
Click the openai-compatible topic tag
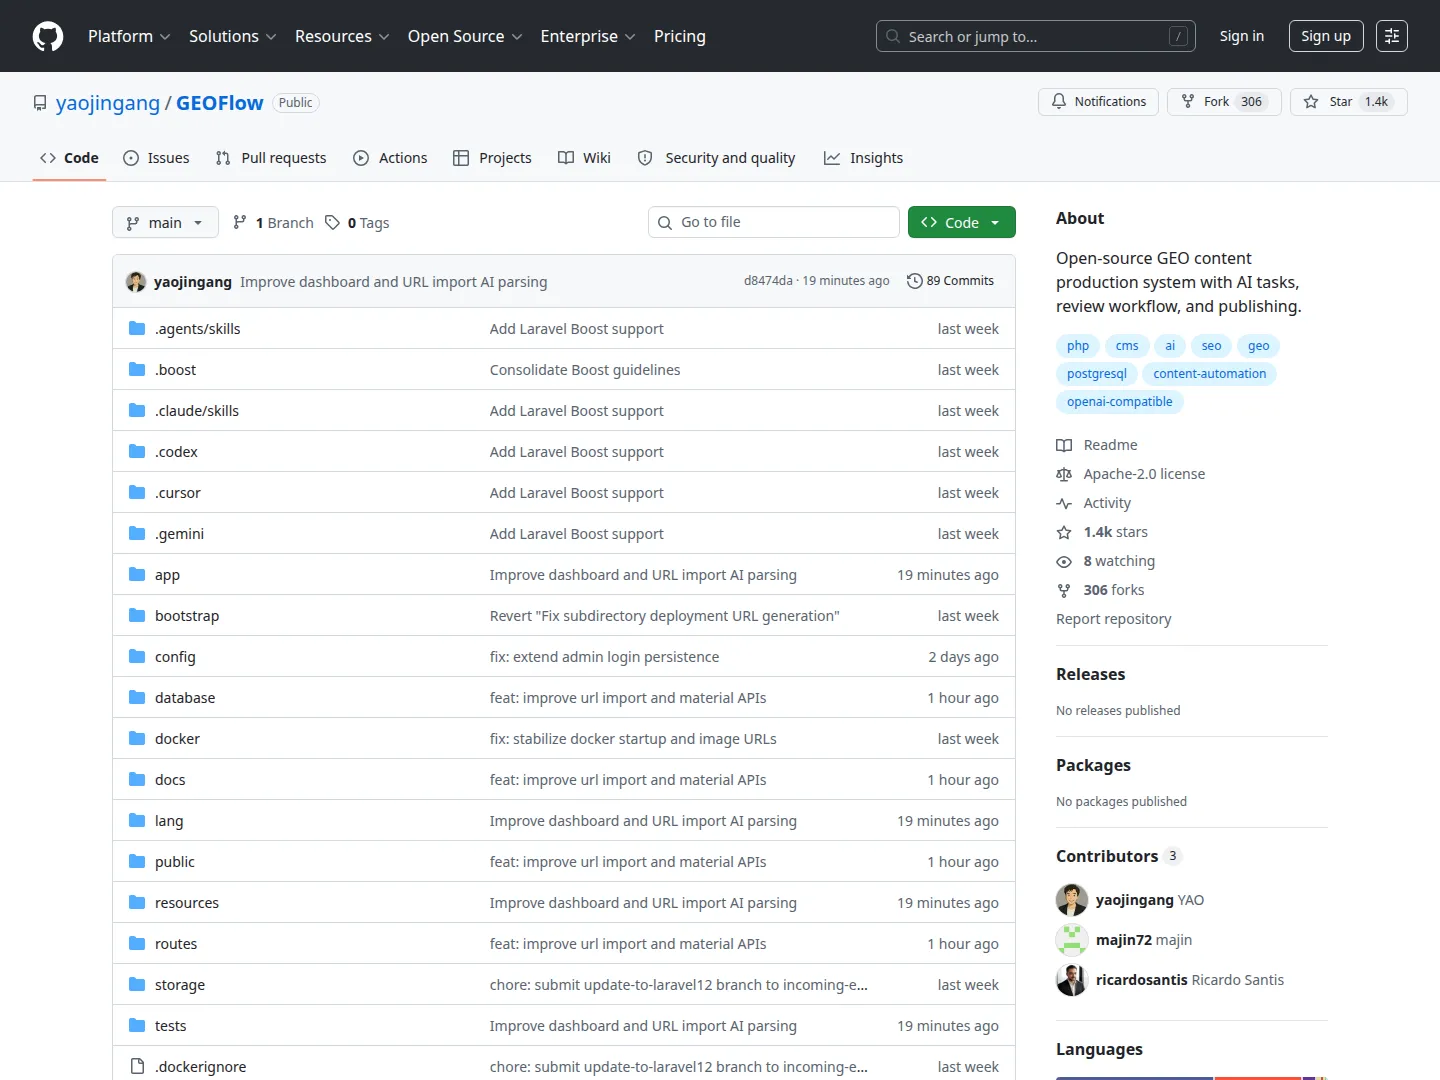point(1120,402)
